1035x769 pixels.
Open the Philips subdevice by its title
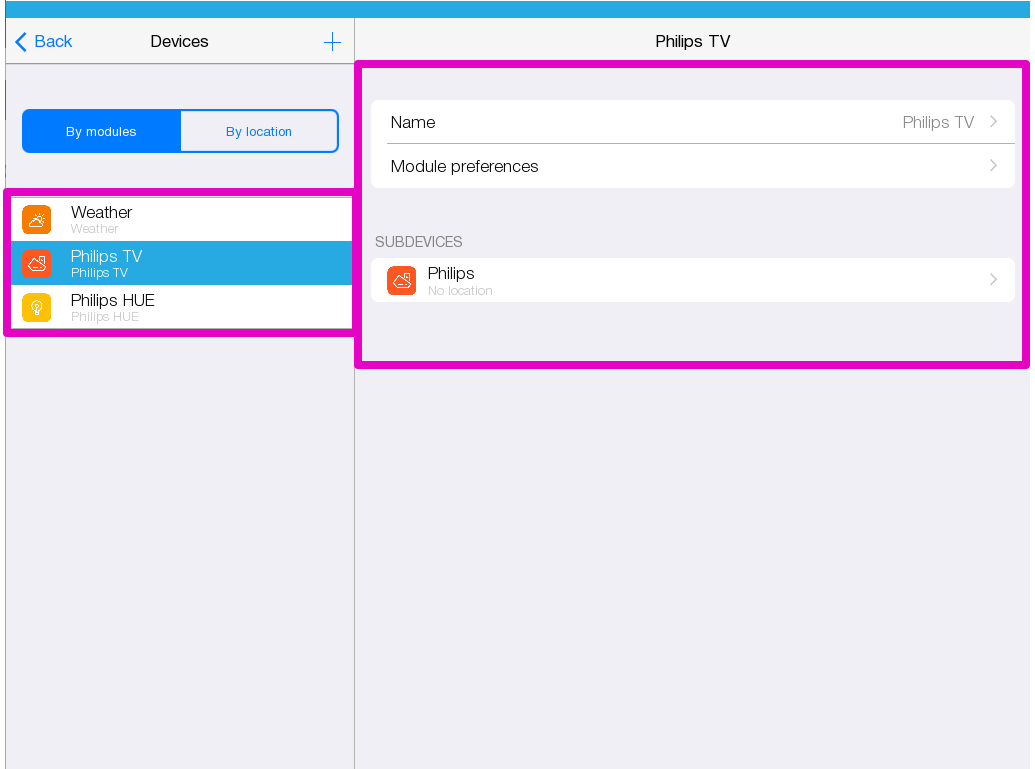coord(451,273)
